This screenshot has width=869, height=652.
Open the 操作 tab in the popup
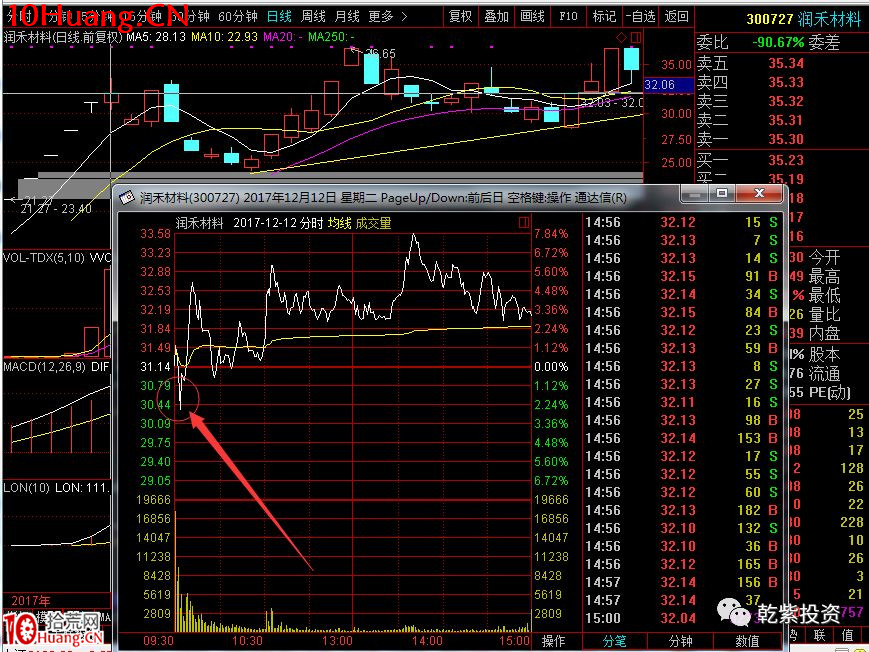click(x=553, y=641)
